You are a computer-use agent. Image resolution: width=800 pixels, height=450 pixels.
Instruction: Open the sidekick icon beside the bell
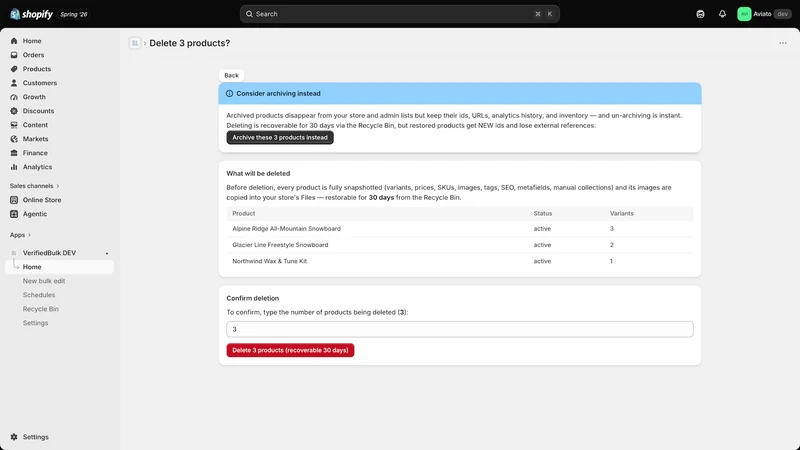[700, 14]
